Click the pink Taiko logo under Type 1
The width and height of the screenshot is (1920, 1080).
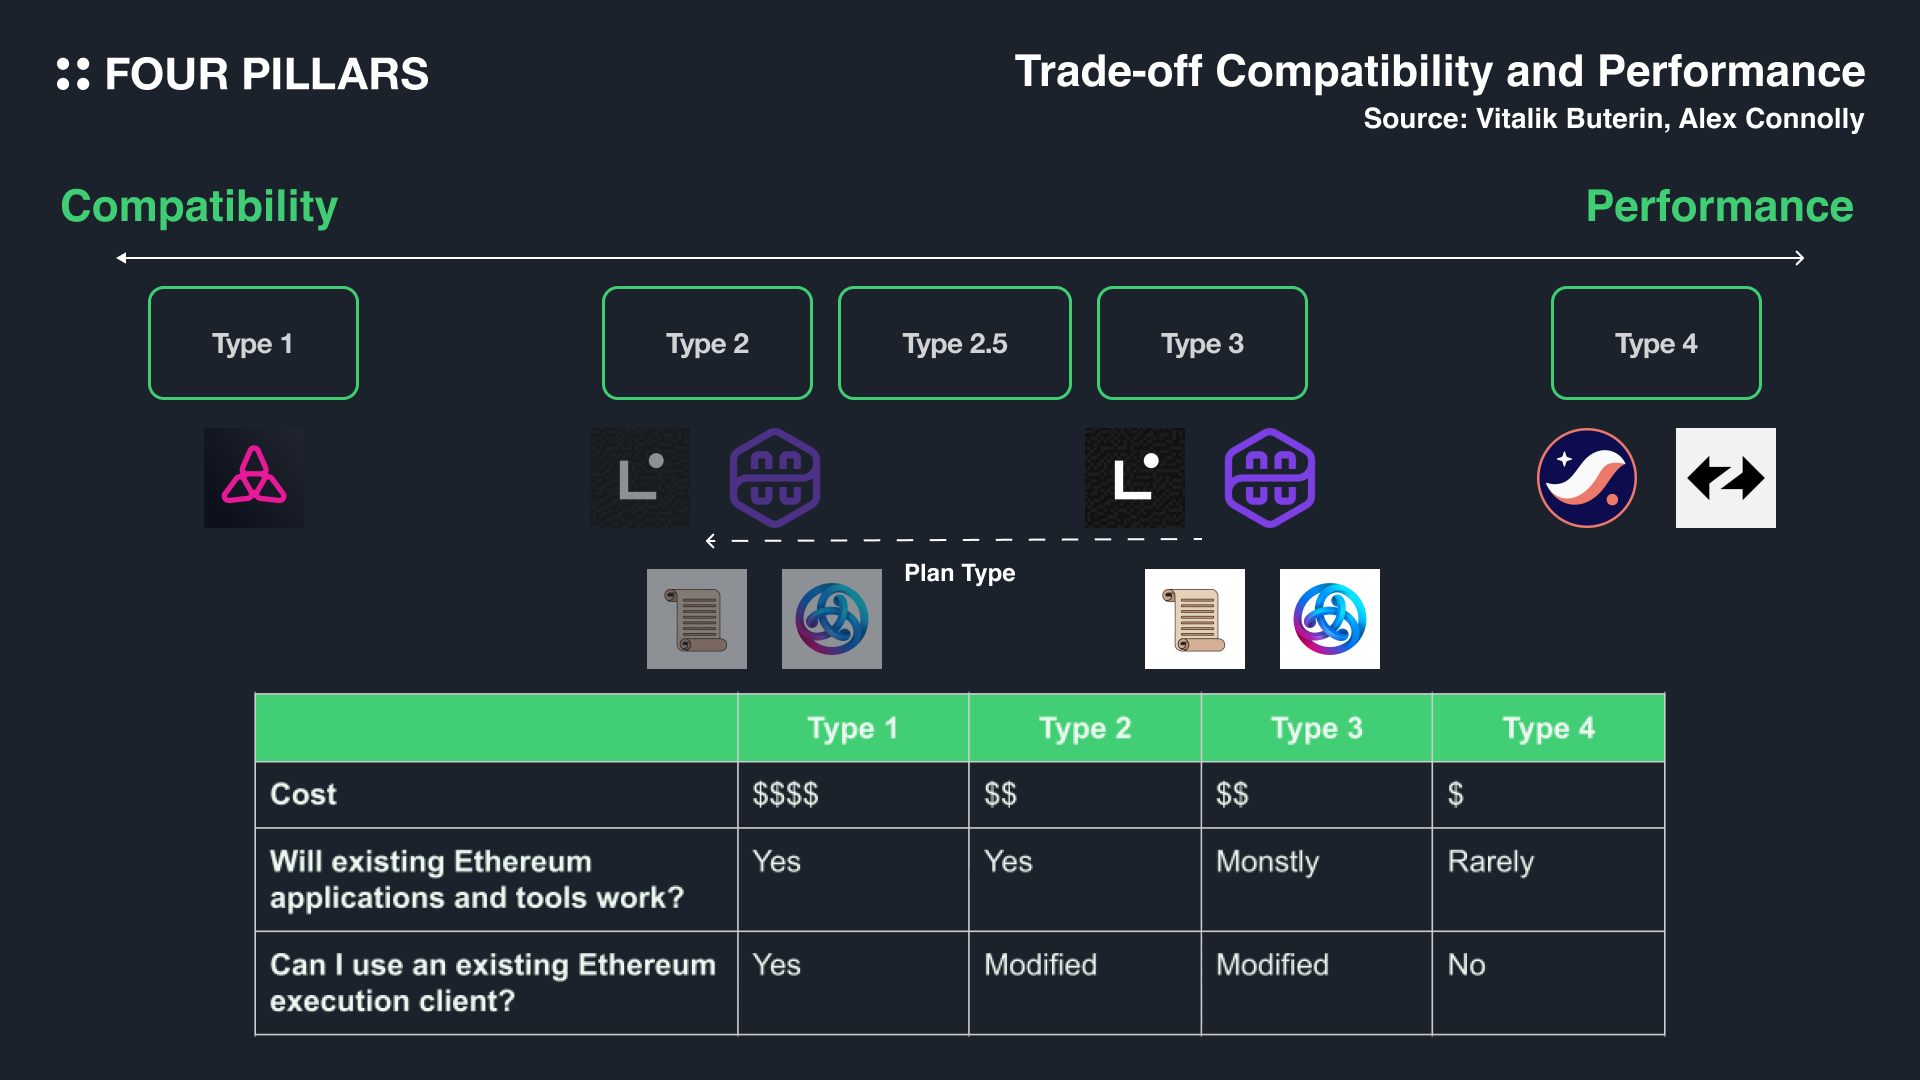click(254, 478)
